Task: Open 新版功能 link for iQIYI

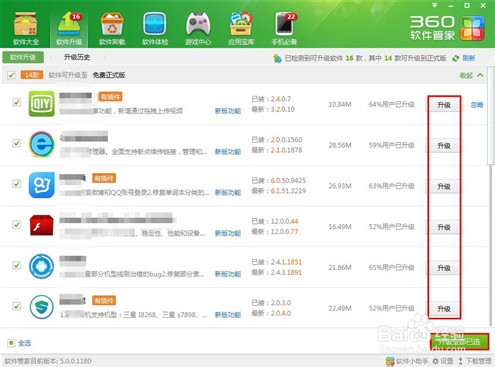Action: pos(228,111)
